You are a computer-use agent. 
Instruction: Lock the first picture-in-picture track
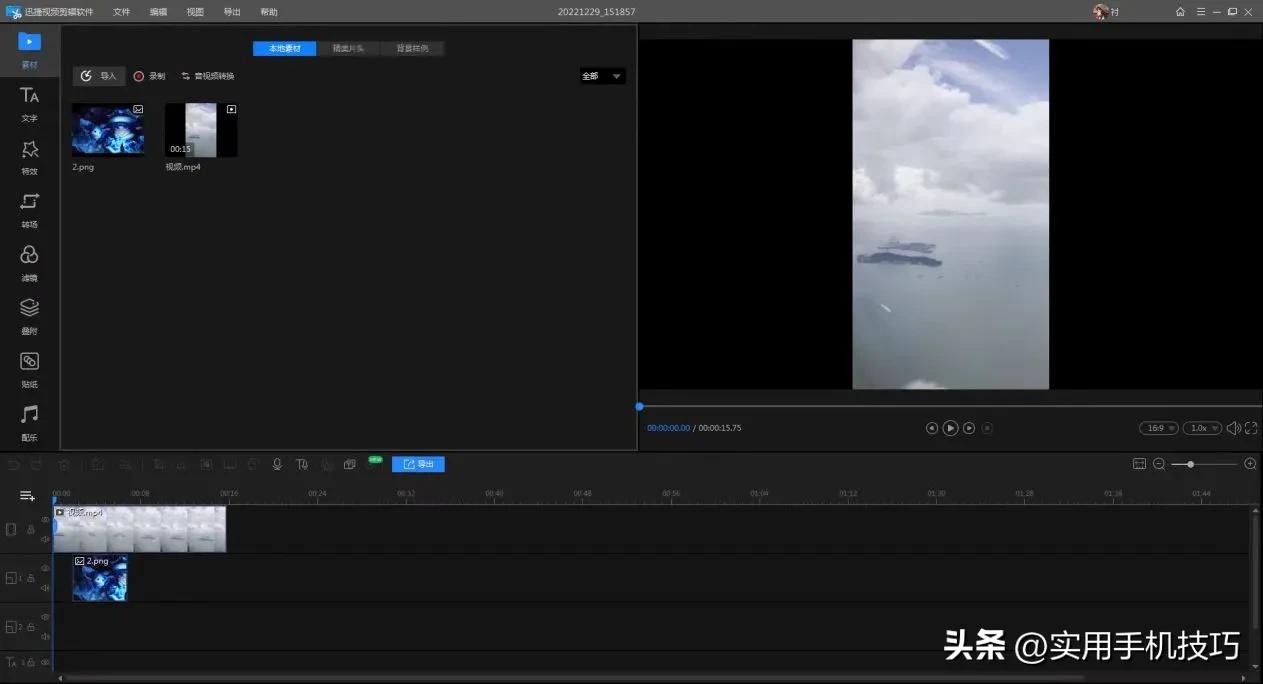pos(31,577)
